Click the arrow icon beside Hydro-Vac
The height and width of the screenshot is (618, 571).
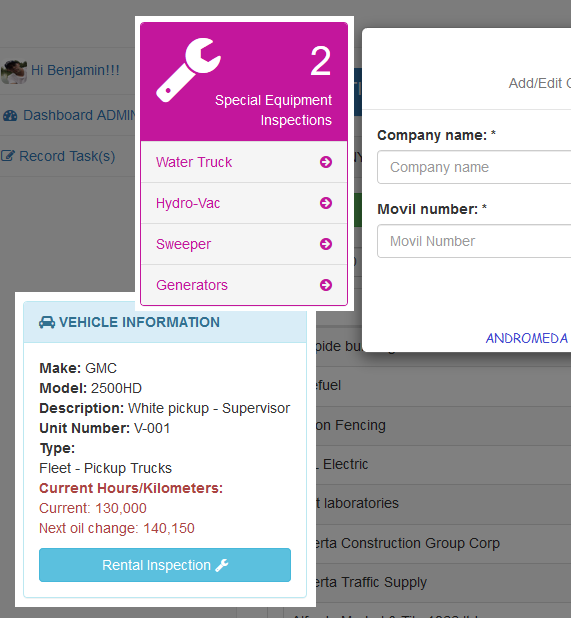pos(326,203)
